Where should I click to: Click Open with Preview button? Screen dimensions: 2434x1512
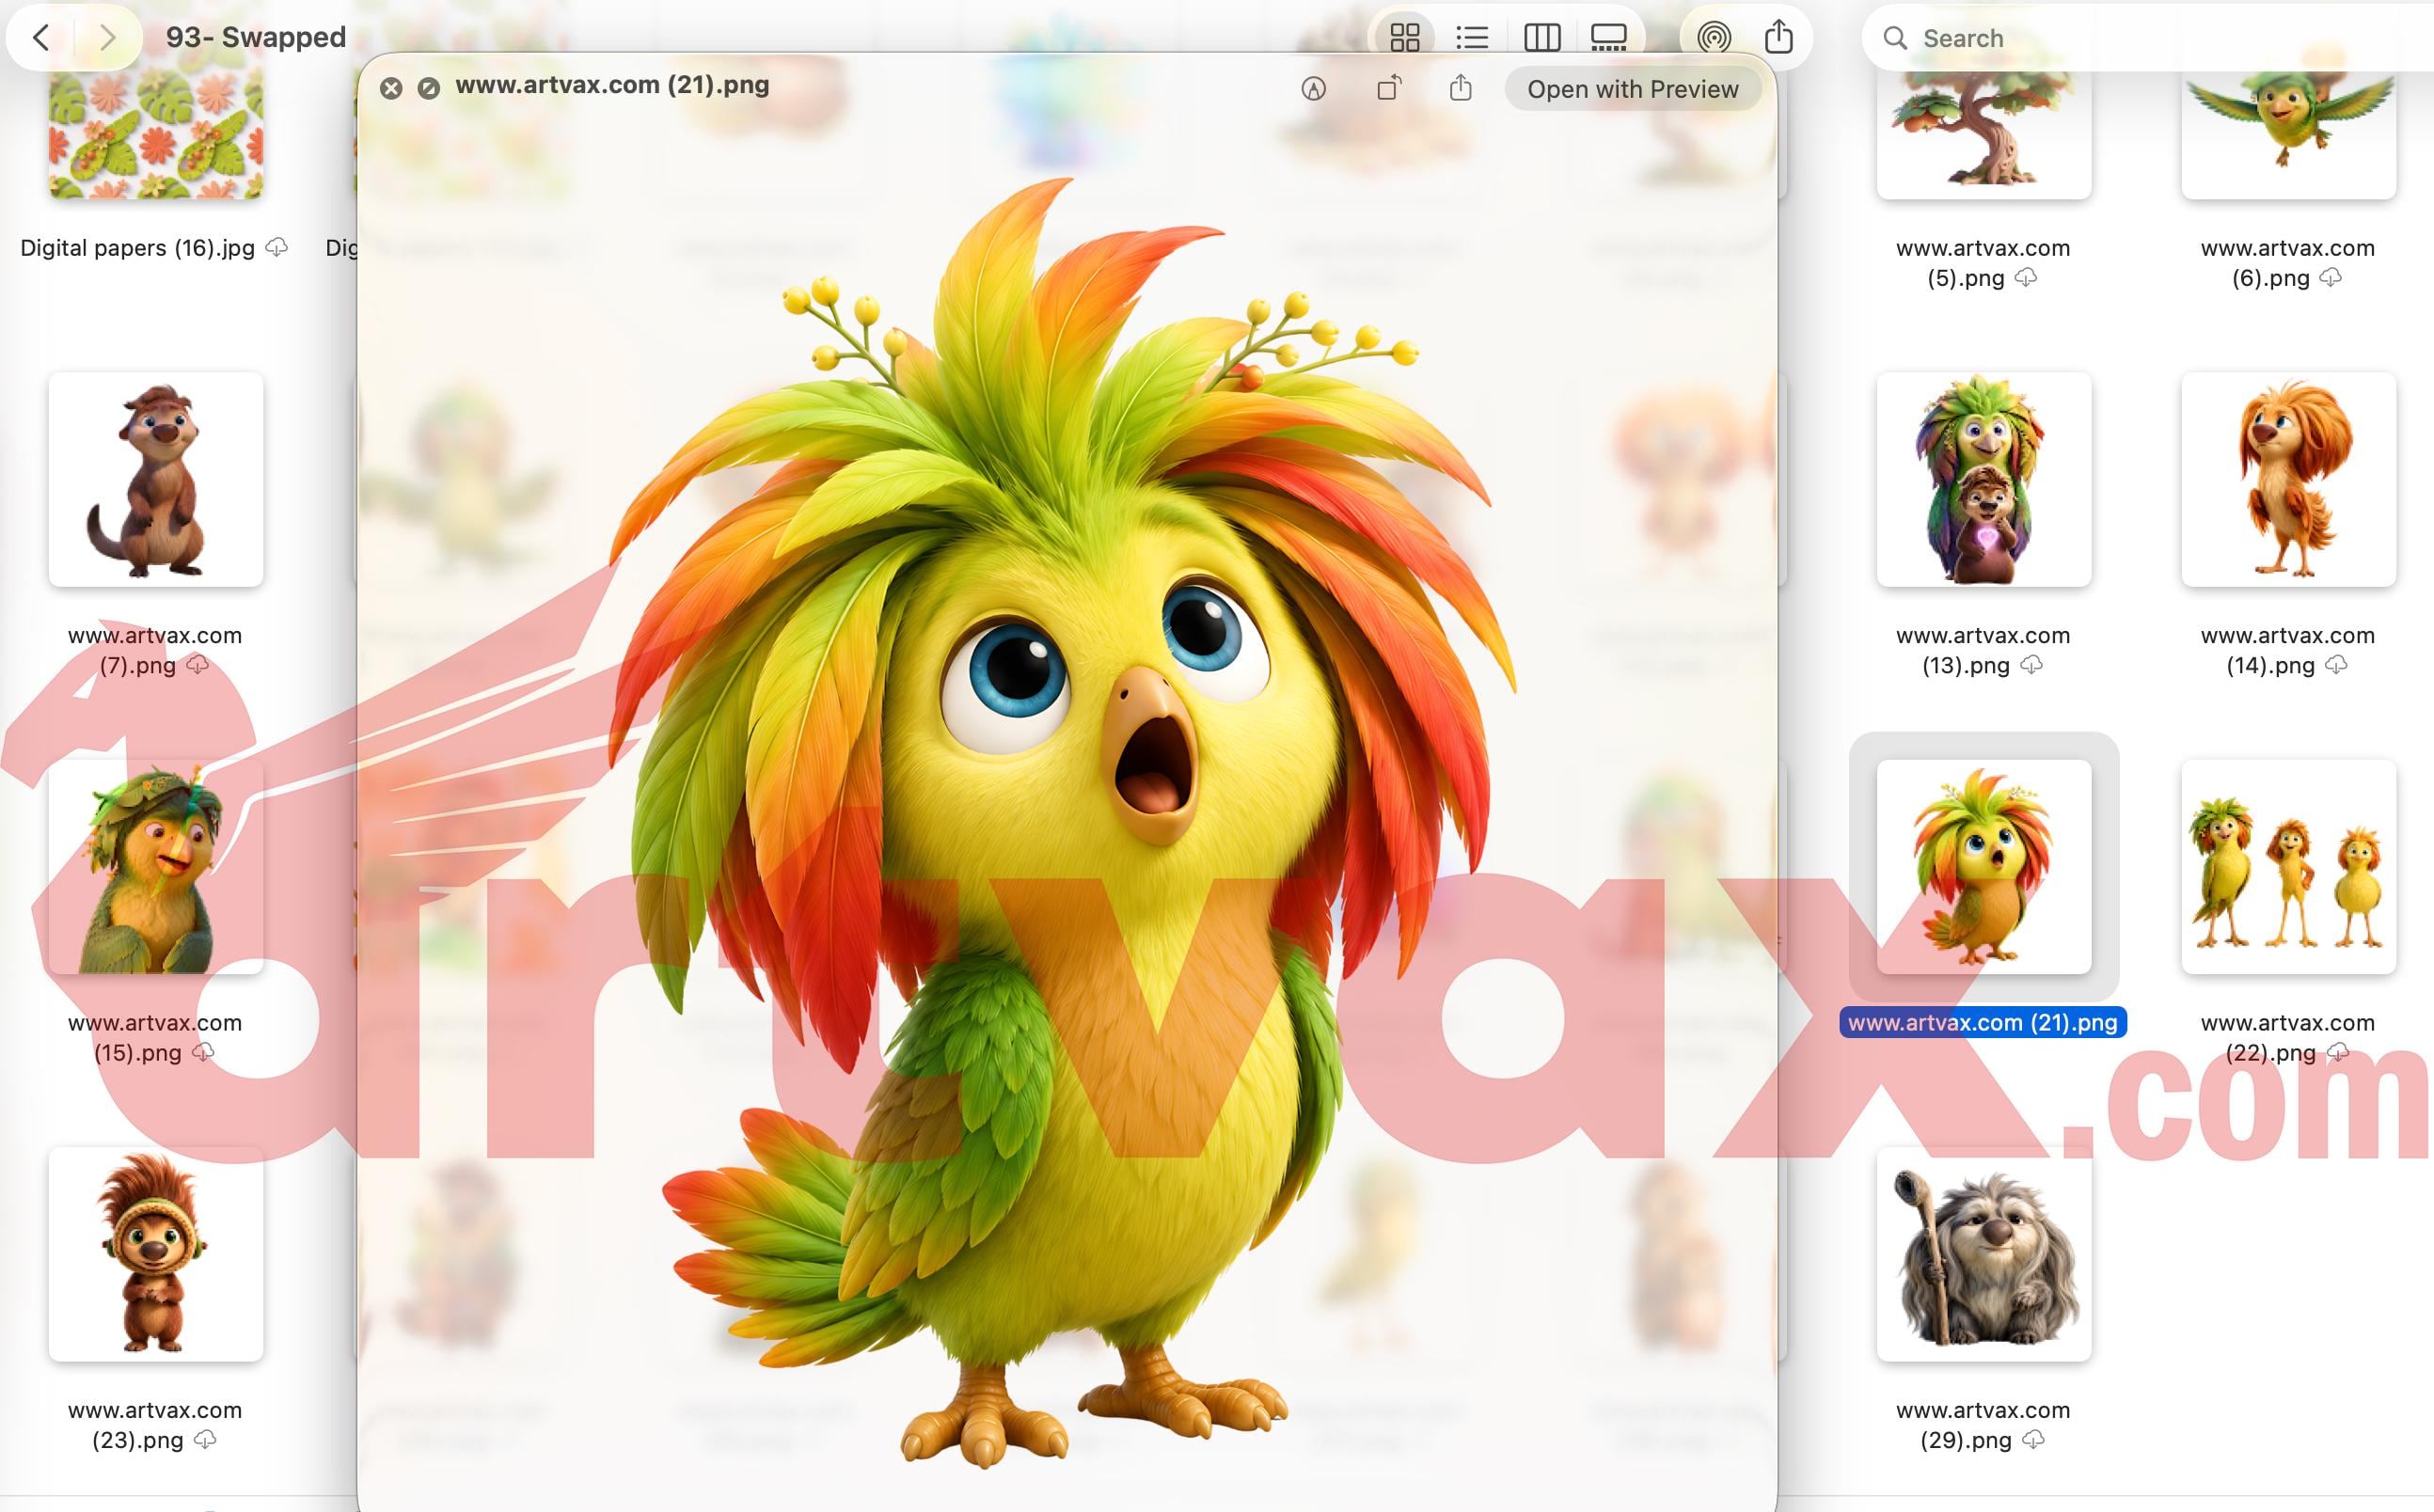(x=1632, y=89)
